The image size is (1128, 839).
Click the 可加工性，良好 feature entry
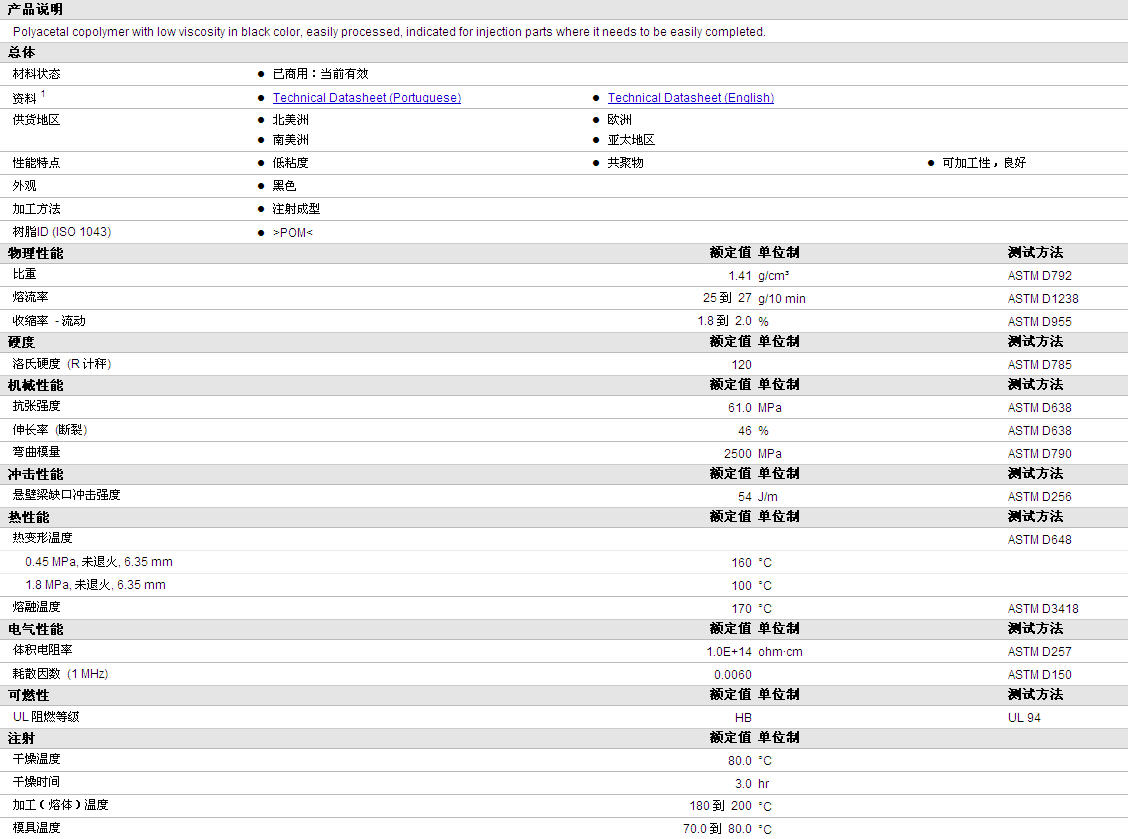(x=984, y=163)
